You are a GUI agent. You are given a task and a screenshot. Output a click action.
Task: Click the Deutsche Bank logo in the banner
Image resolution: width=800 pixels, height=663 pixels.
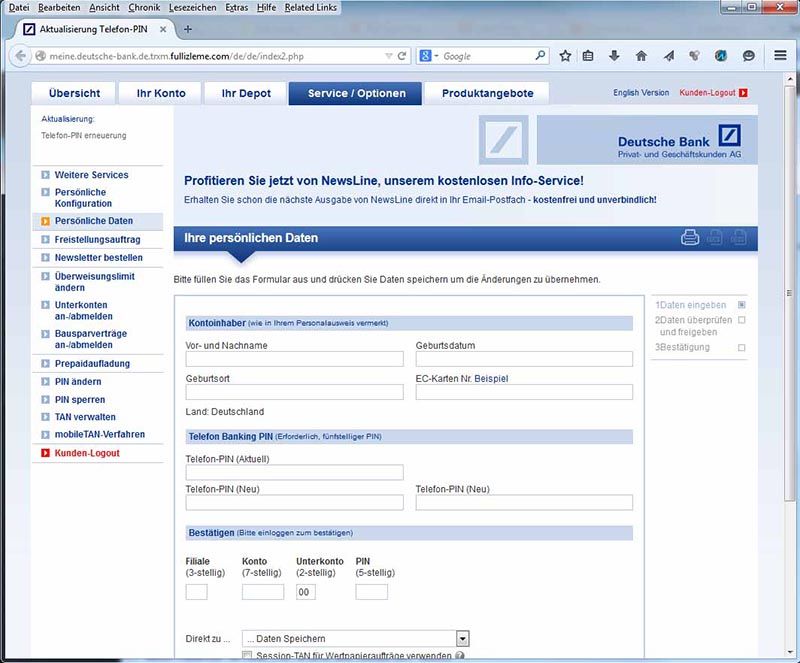[730, 136]
